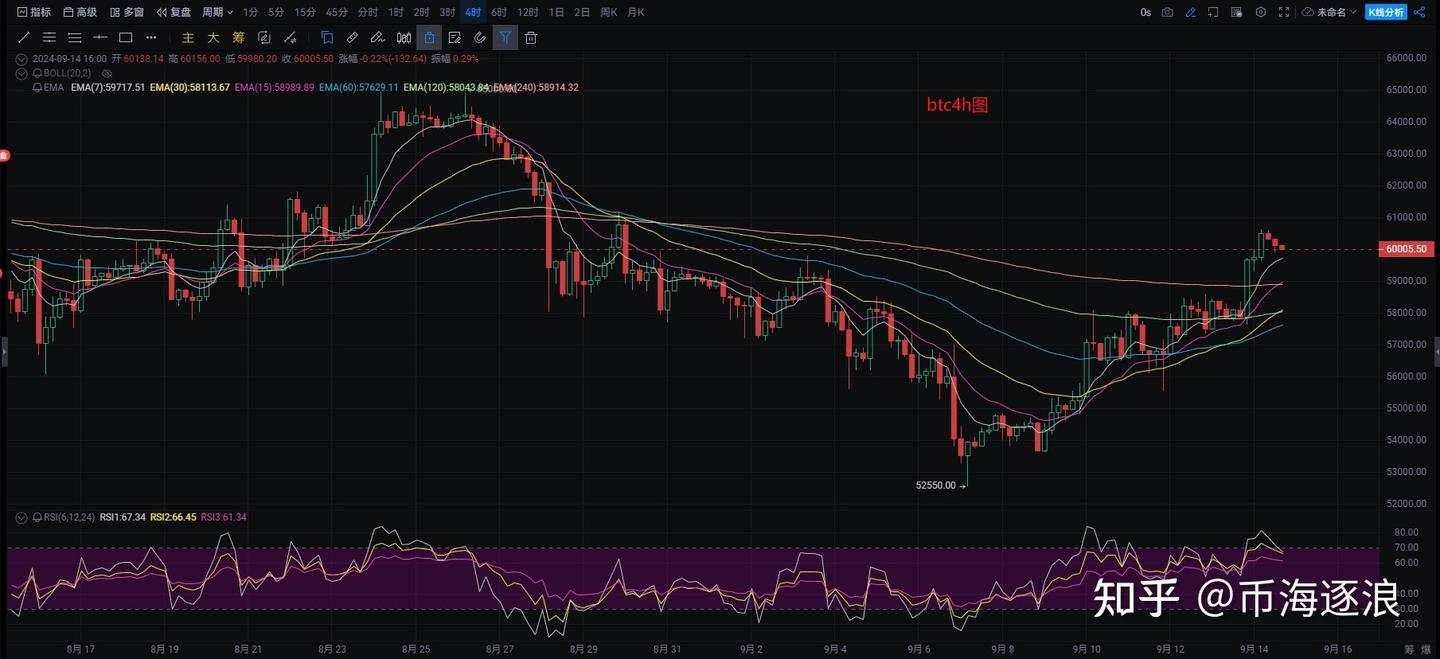Click the refresh-edit drawing icon
Viewport: 1440px width, 659px height.
[264, 38]
